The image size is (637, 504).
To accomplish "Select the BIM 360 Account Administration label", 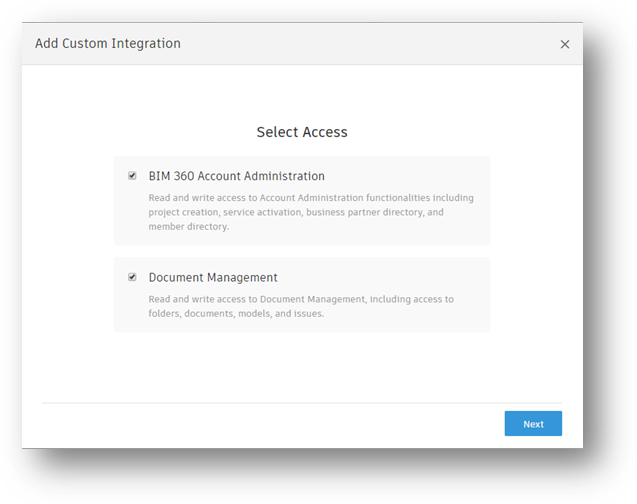I will (x=236, y=176).
